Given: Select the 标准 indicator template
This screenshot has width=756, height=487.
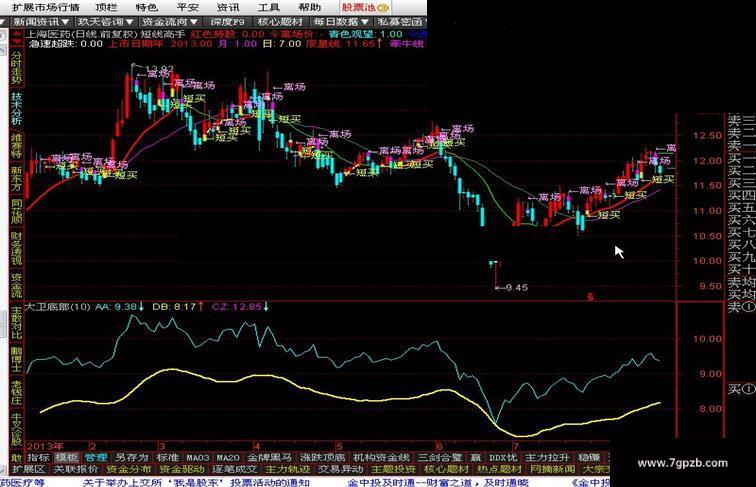Looking at the screenshot, I should [x=167, y=457].
